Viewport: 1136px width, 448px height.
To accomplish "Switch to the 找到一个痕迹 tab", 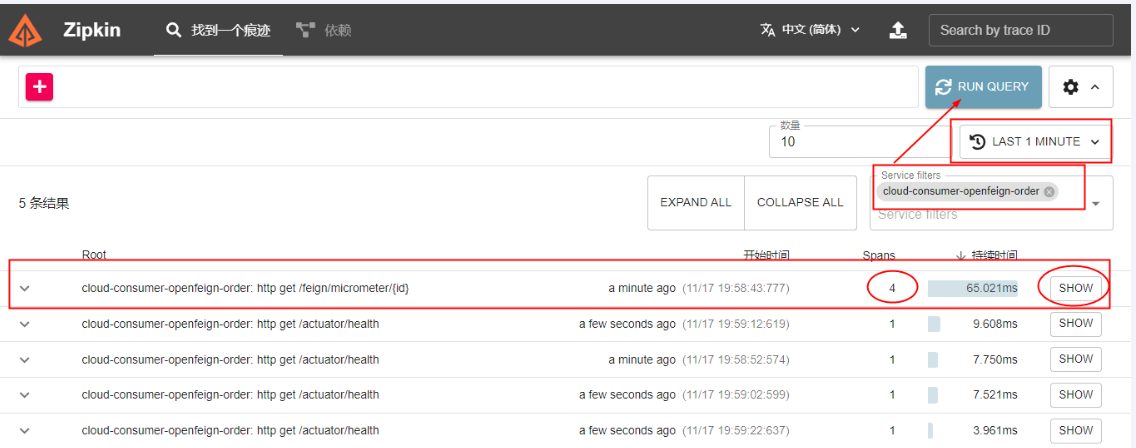I will coord(218,30).
